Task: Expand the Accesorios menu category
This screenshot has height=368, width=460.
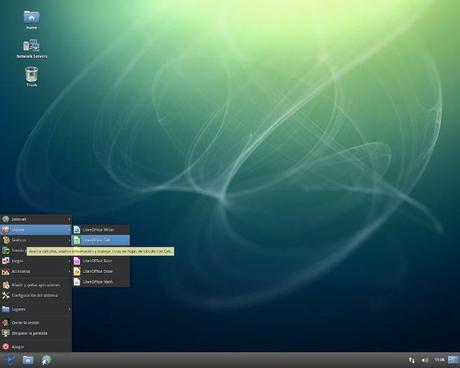Action: [36, 271]
